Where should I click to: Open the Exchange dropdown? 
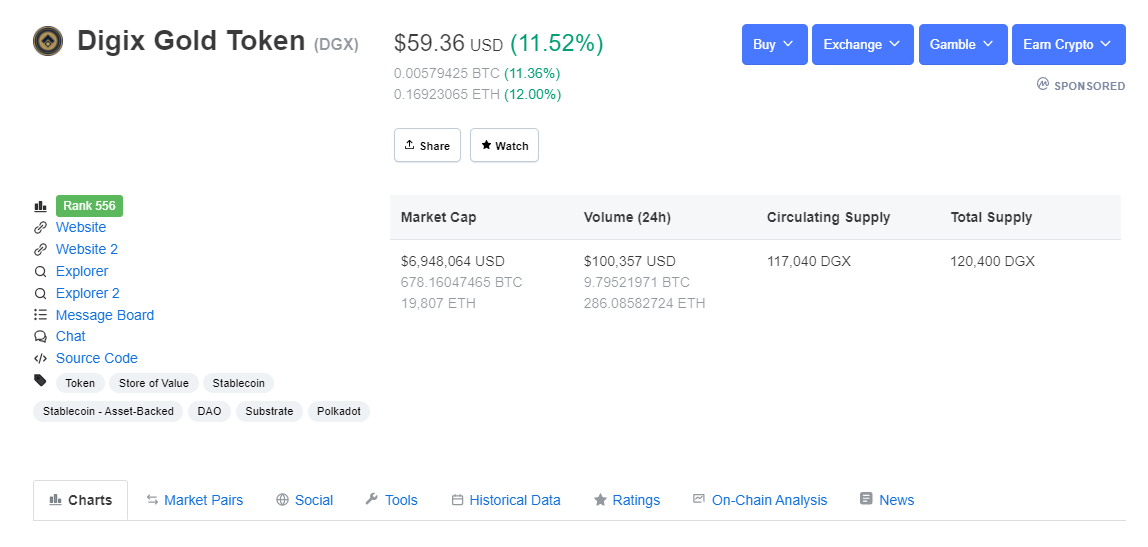tap(862, 45)
